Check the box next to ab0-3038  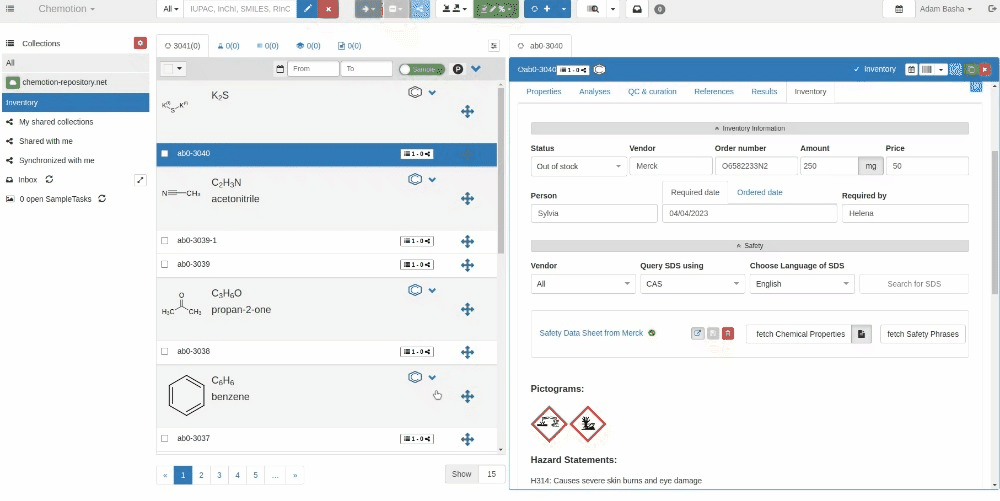click(x=165, y=352)
